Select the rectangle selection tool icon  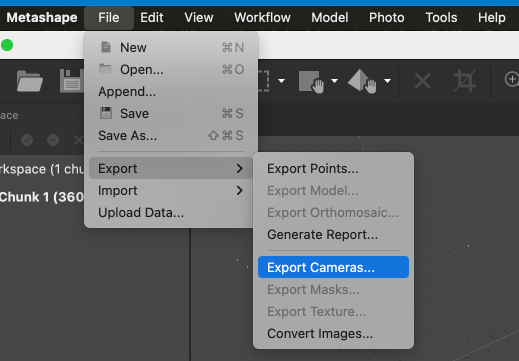point(263,81)
